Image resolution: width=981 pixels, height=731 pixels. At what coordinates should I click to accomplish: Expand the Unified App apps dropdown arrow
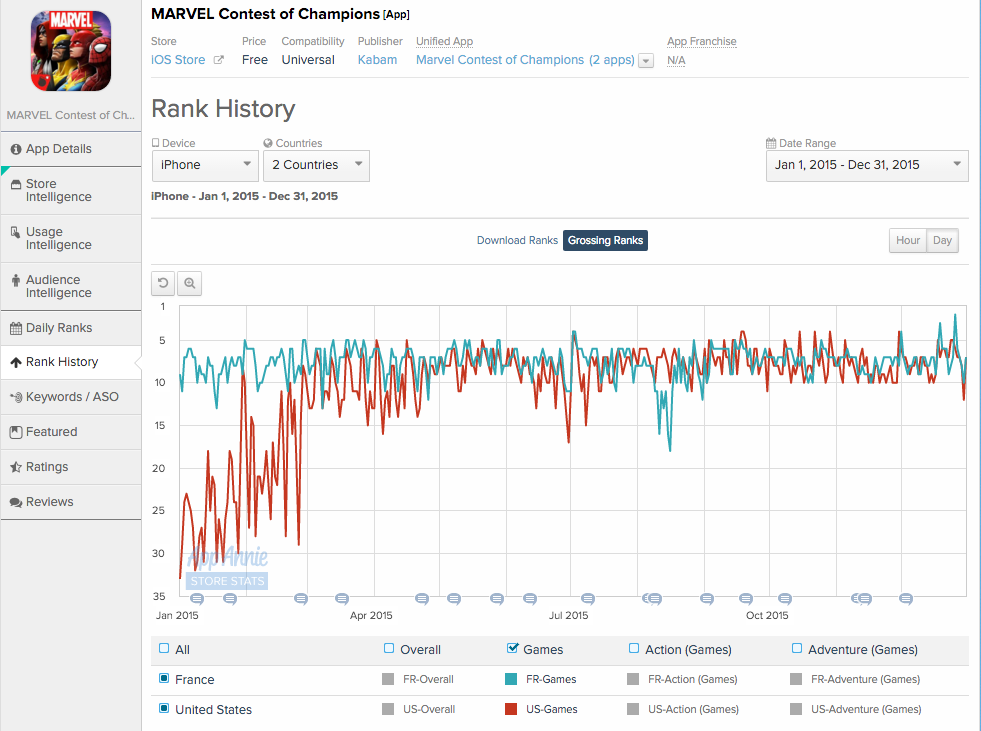[646, 61]
